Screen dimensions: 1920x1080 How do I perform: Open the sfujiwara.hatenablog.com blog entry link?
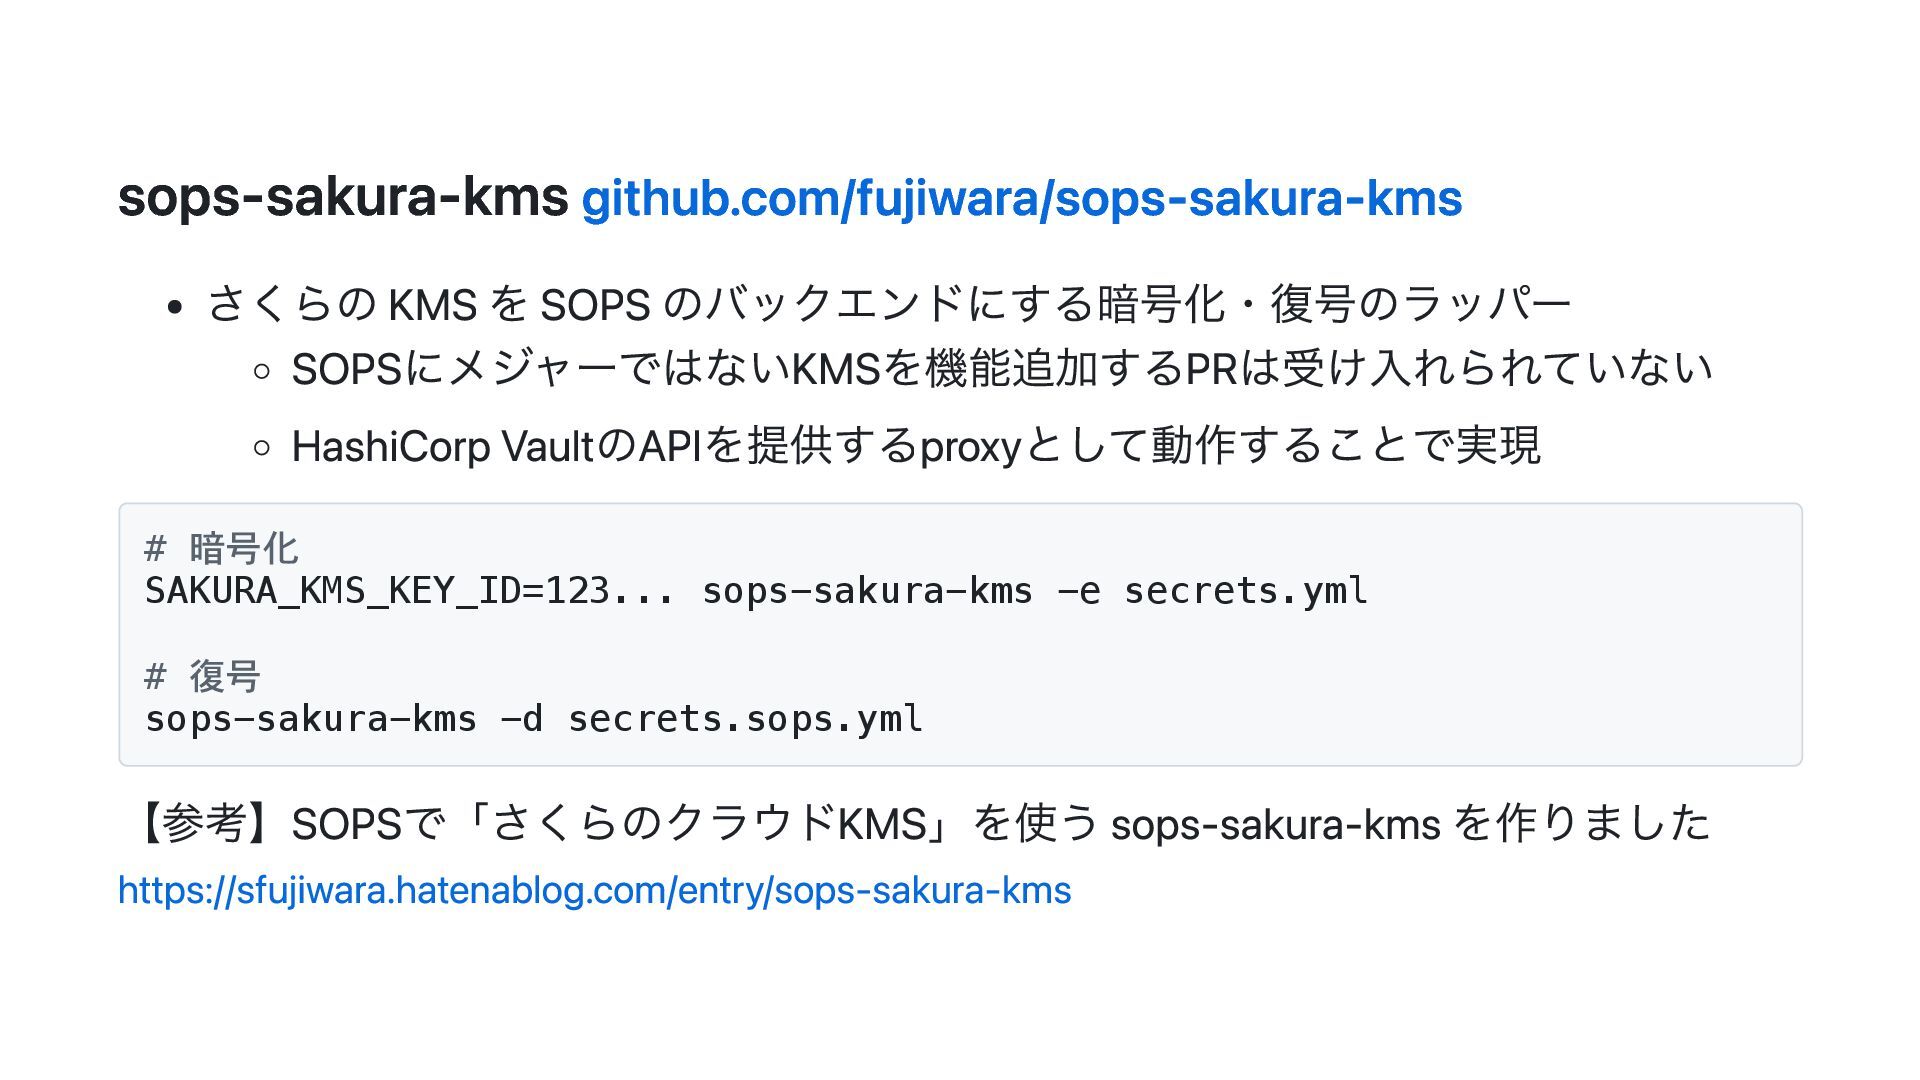coord(594,891)
